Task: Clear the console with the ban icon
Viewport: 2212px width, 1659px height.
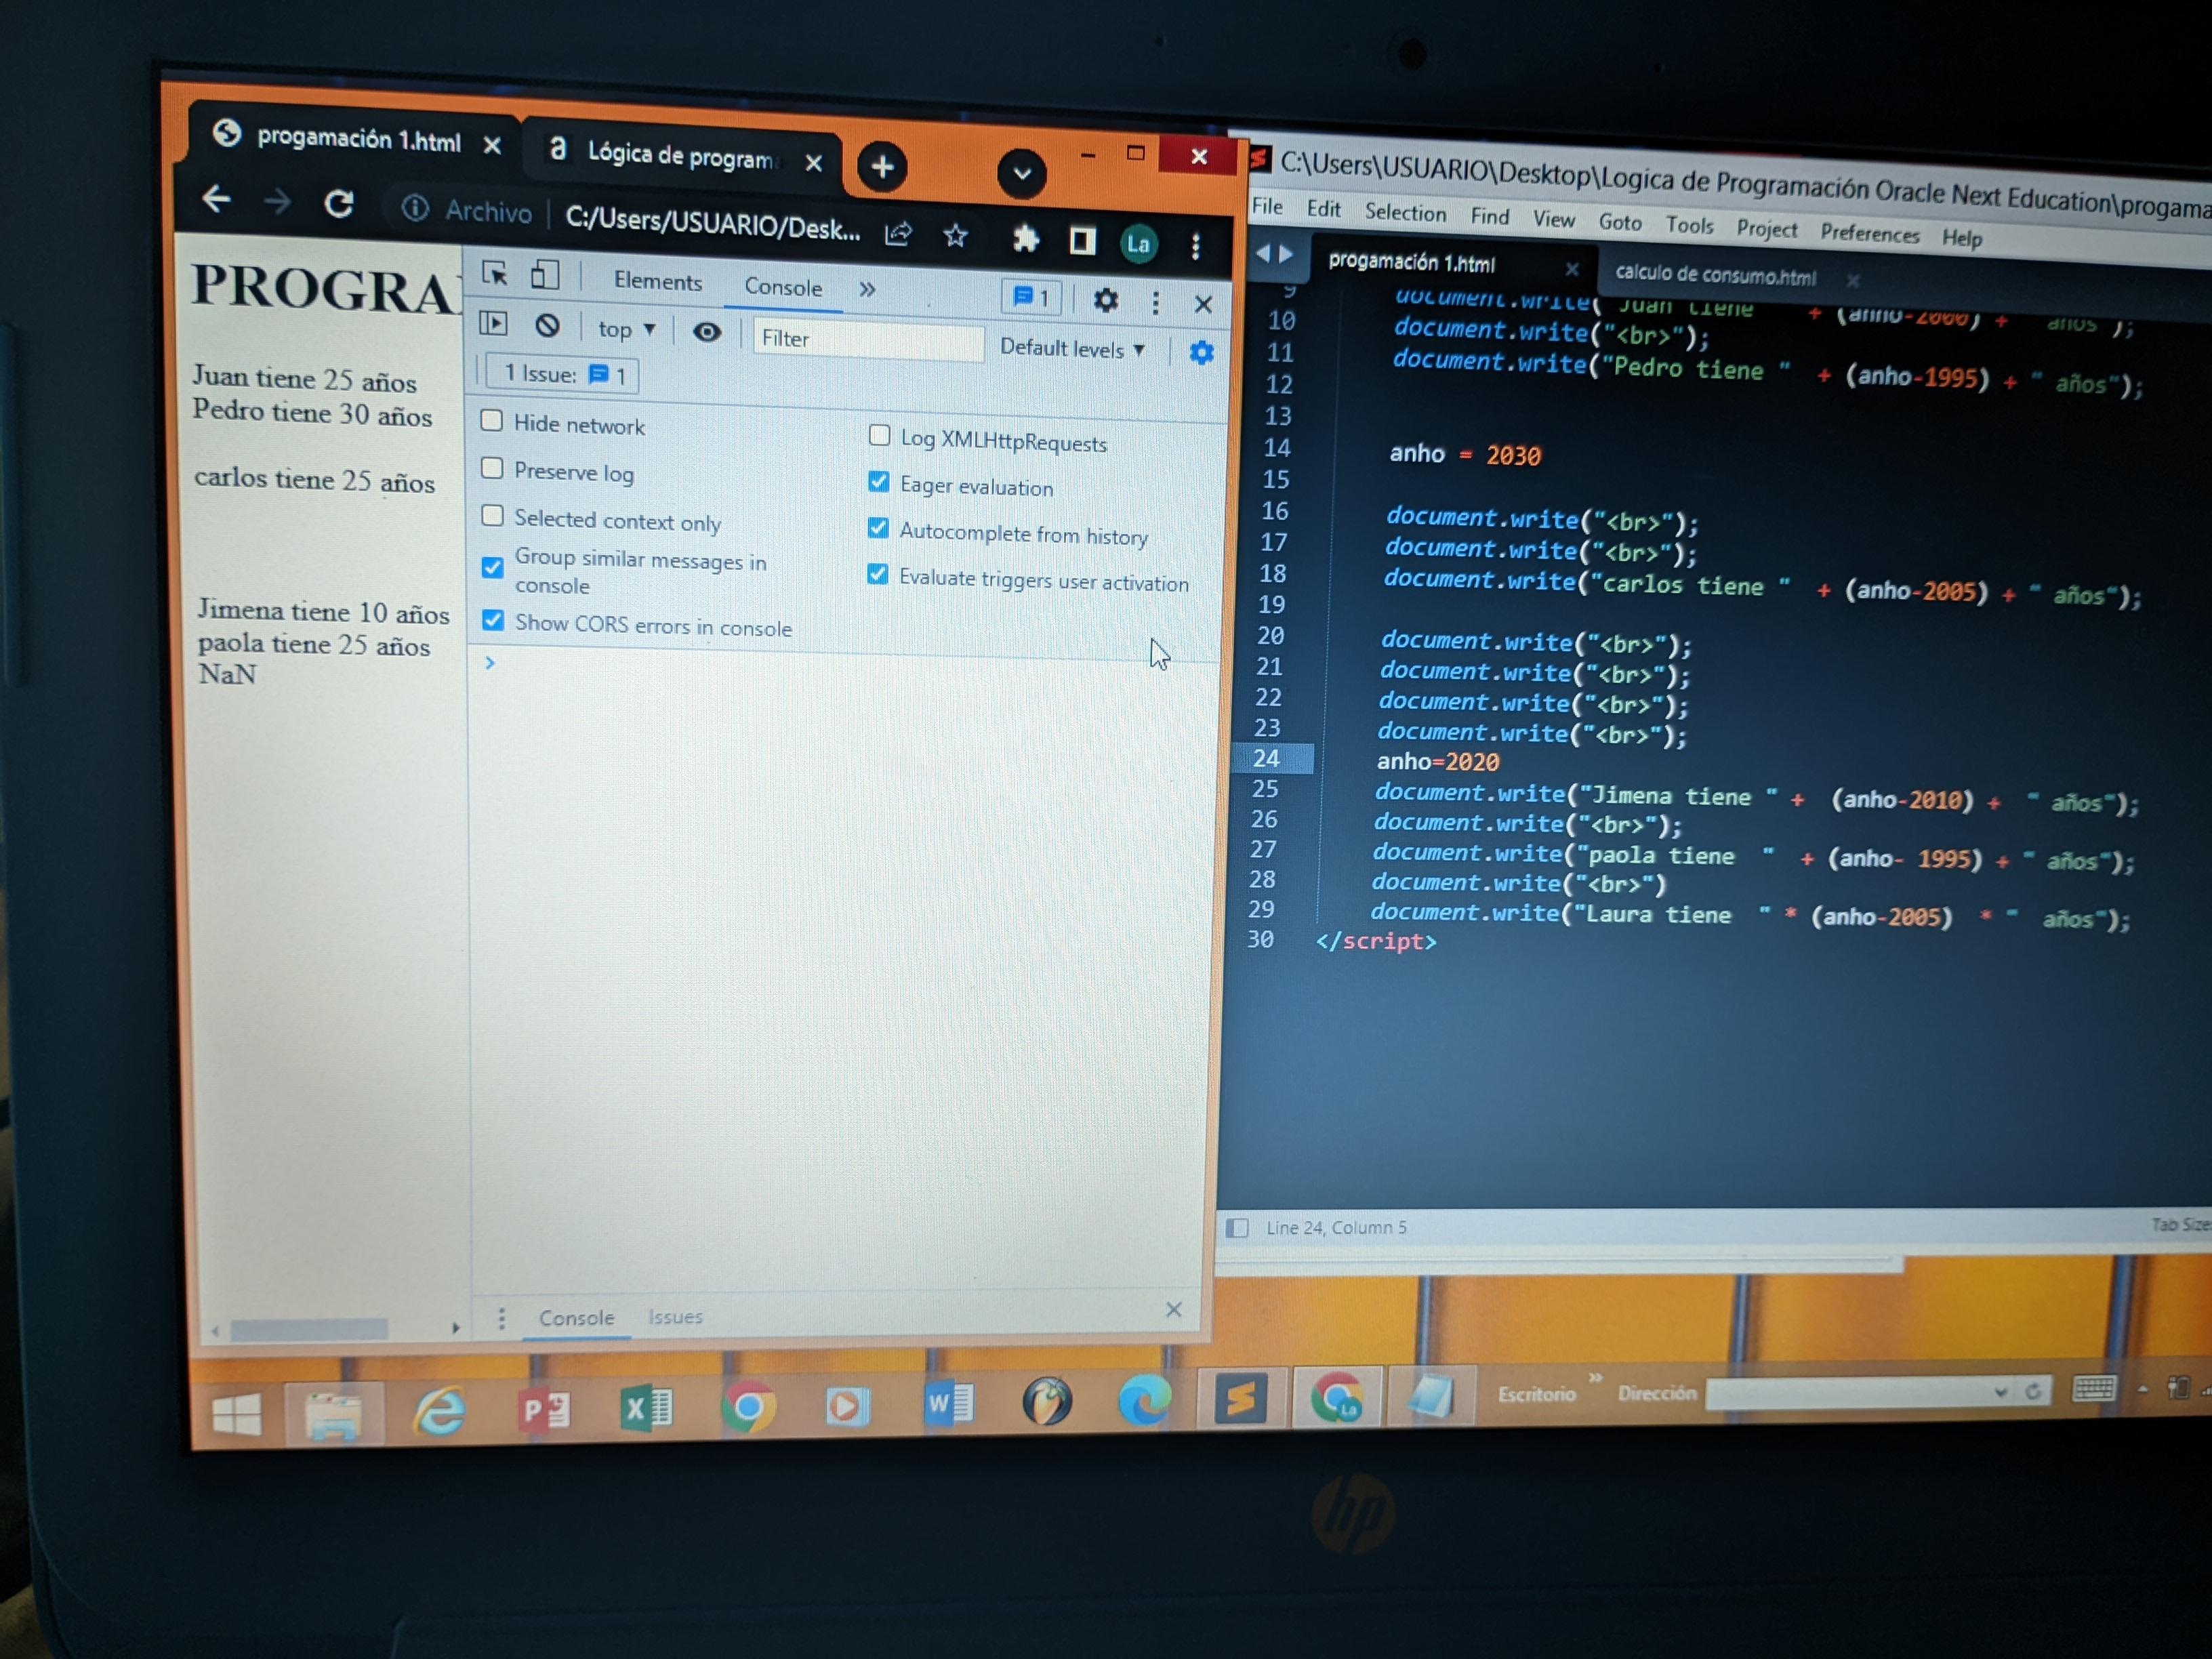Action: point(546,325)
